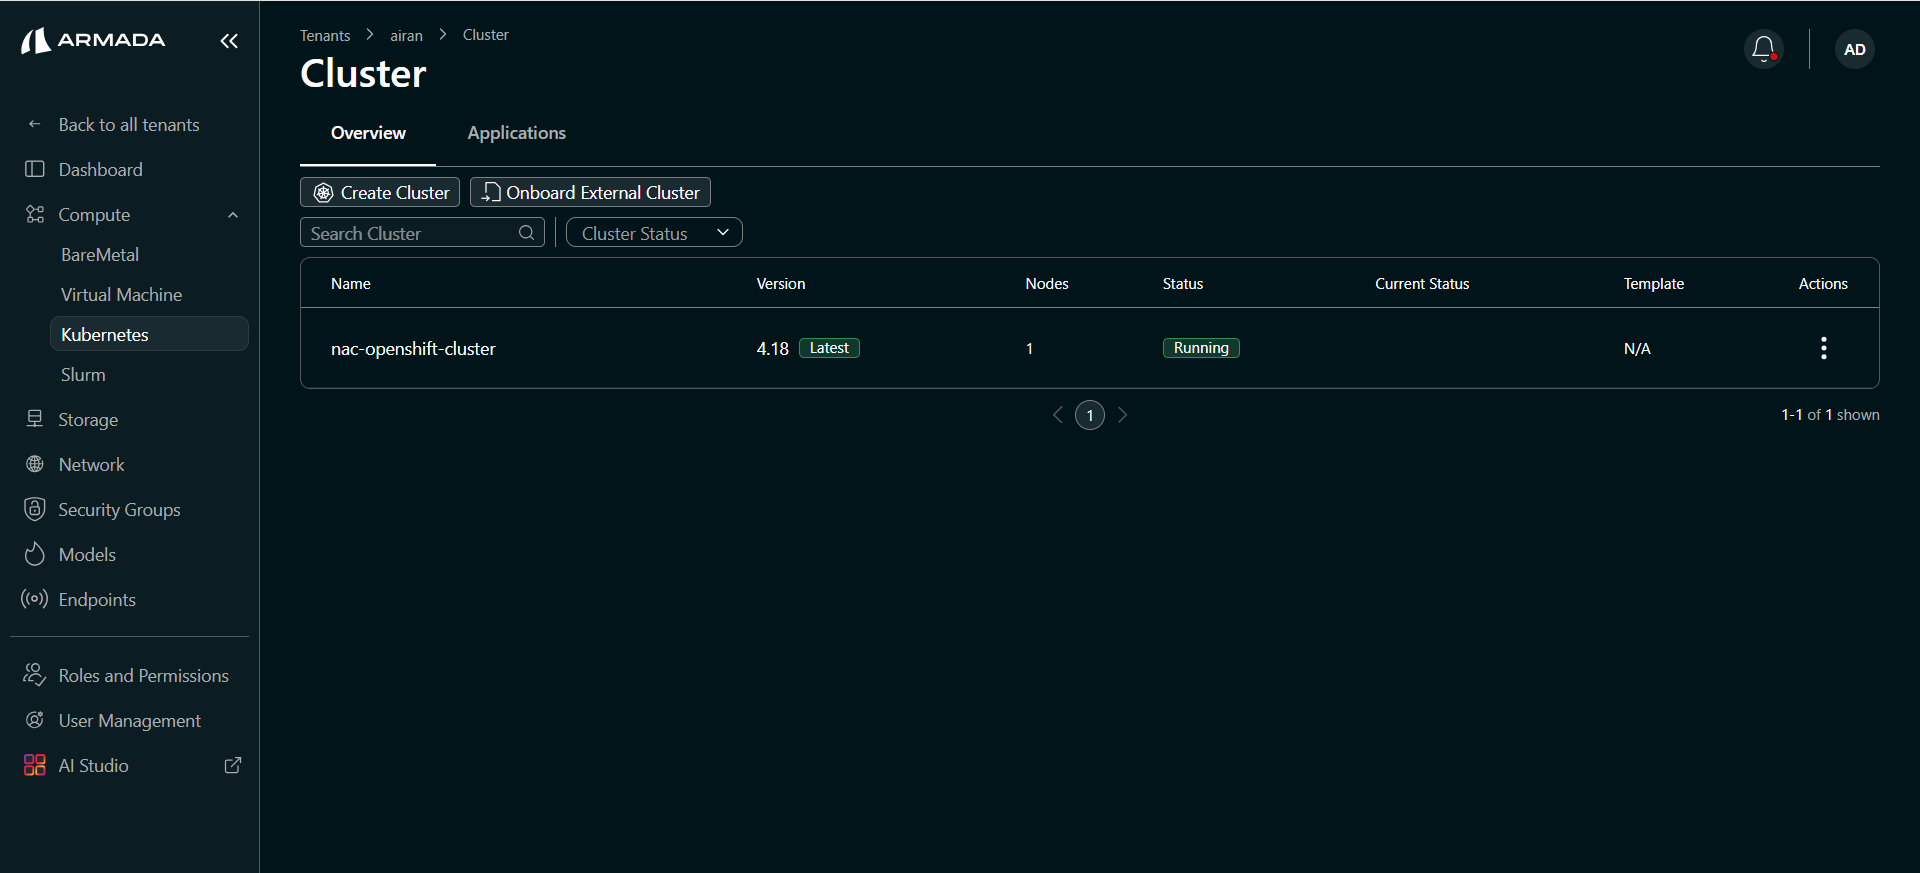Open Virtual Machine in the sidebar
This screenshot has height=873, width=1920.
click(x=121, y=295)
